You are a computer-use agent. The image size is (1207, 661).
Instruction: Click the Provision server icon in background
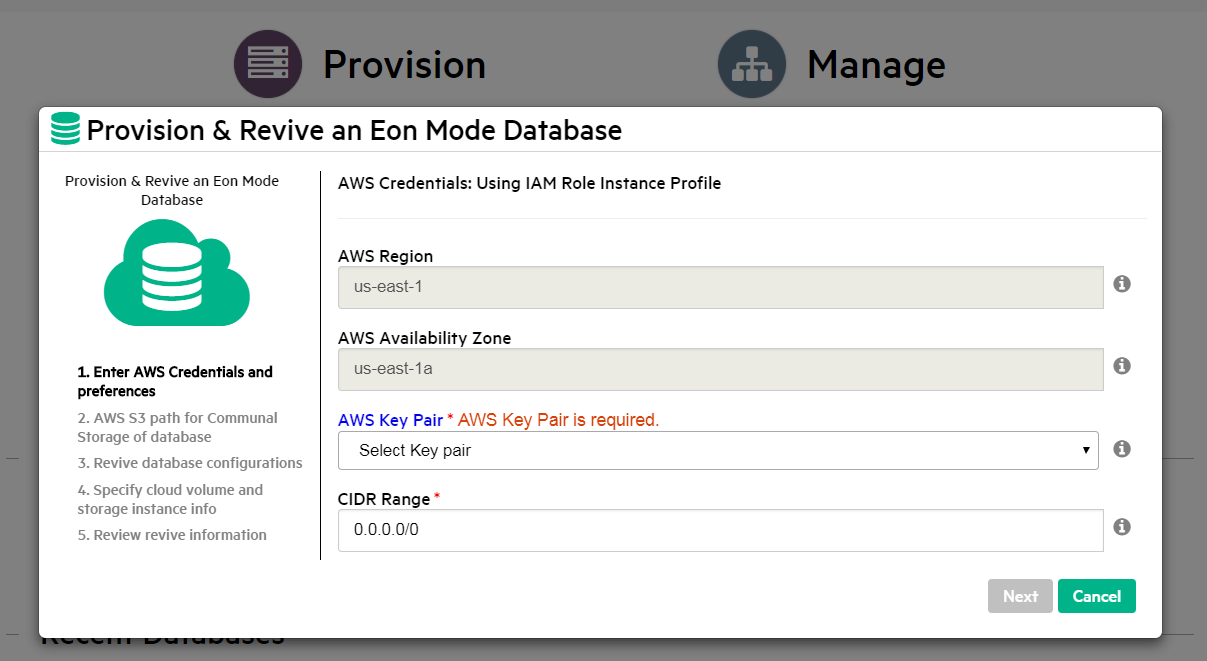point(268,64)
